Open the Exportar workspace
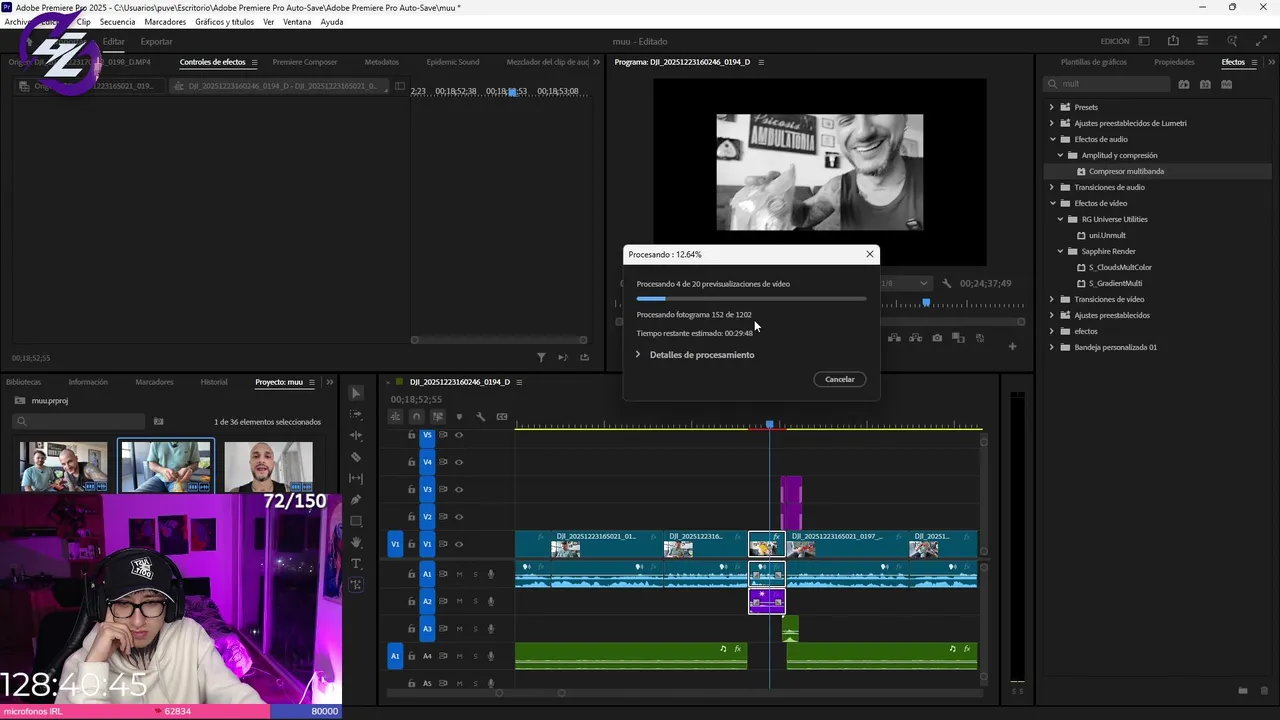Image resolution: width=1280 pixels, height=720 pixels. pyautogui.click(x=156, y=41)
